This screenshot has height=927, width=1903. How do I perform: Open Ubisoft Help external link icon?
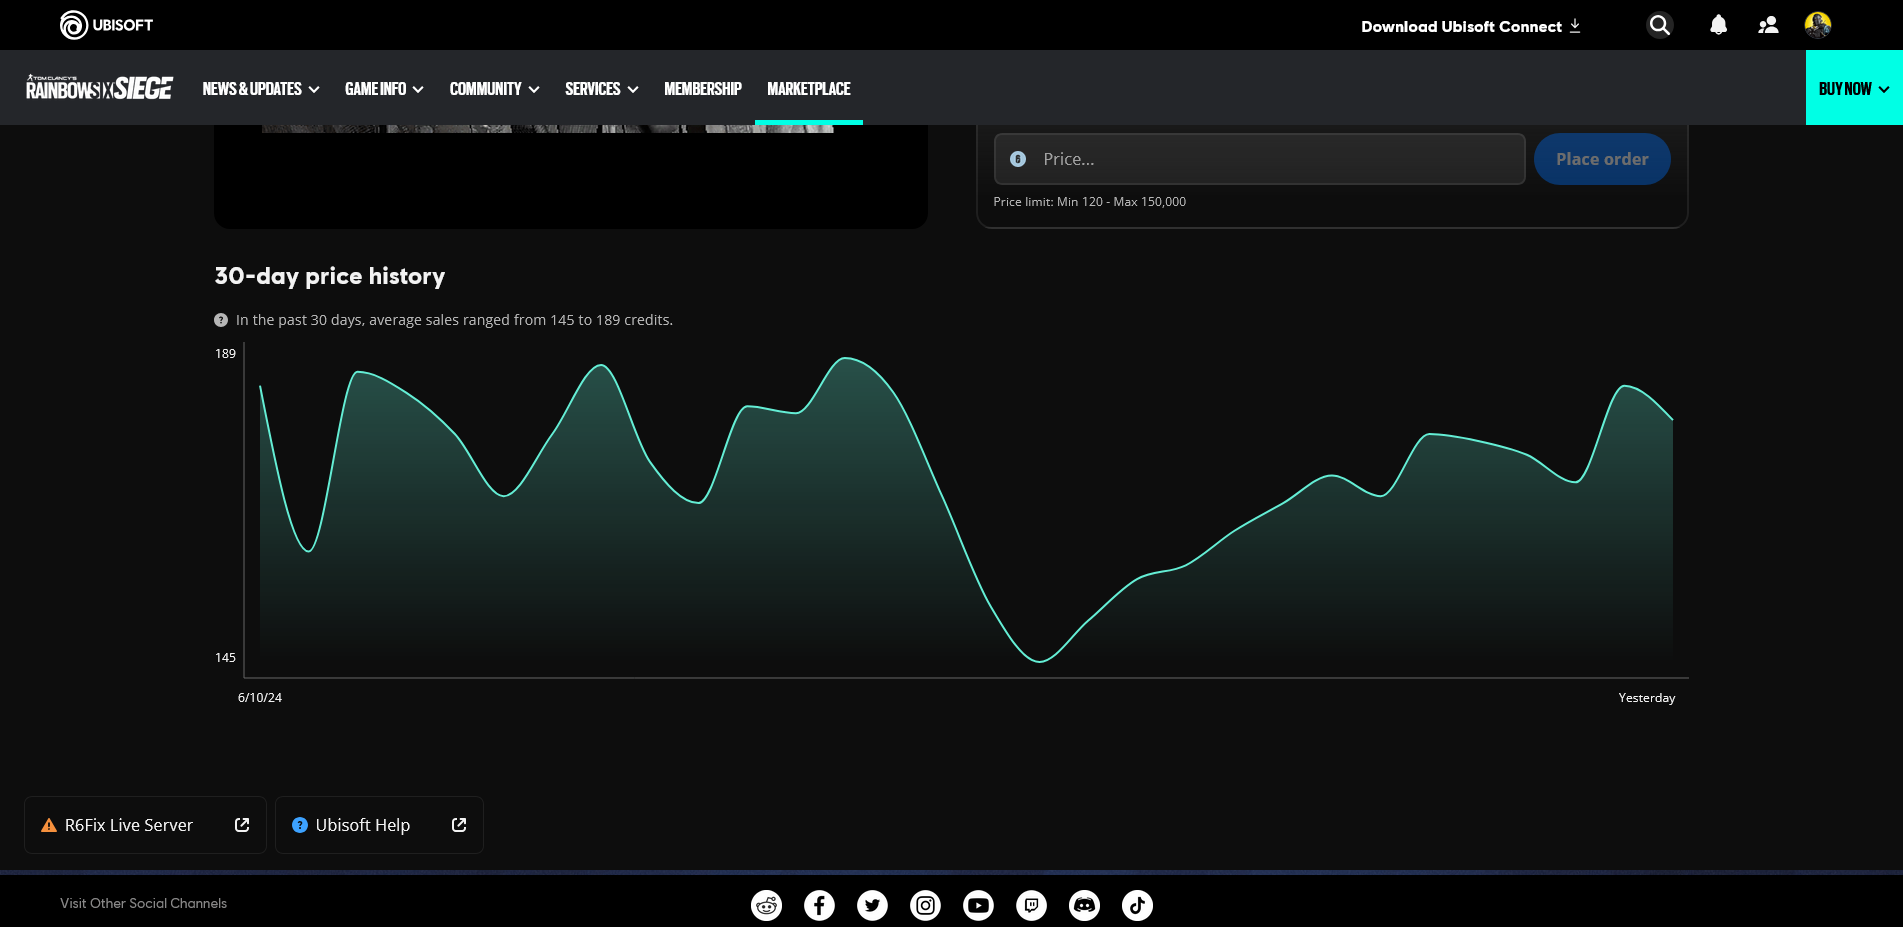459,825
